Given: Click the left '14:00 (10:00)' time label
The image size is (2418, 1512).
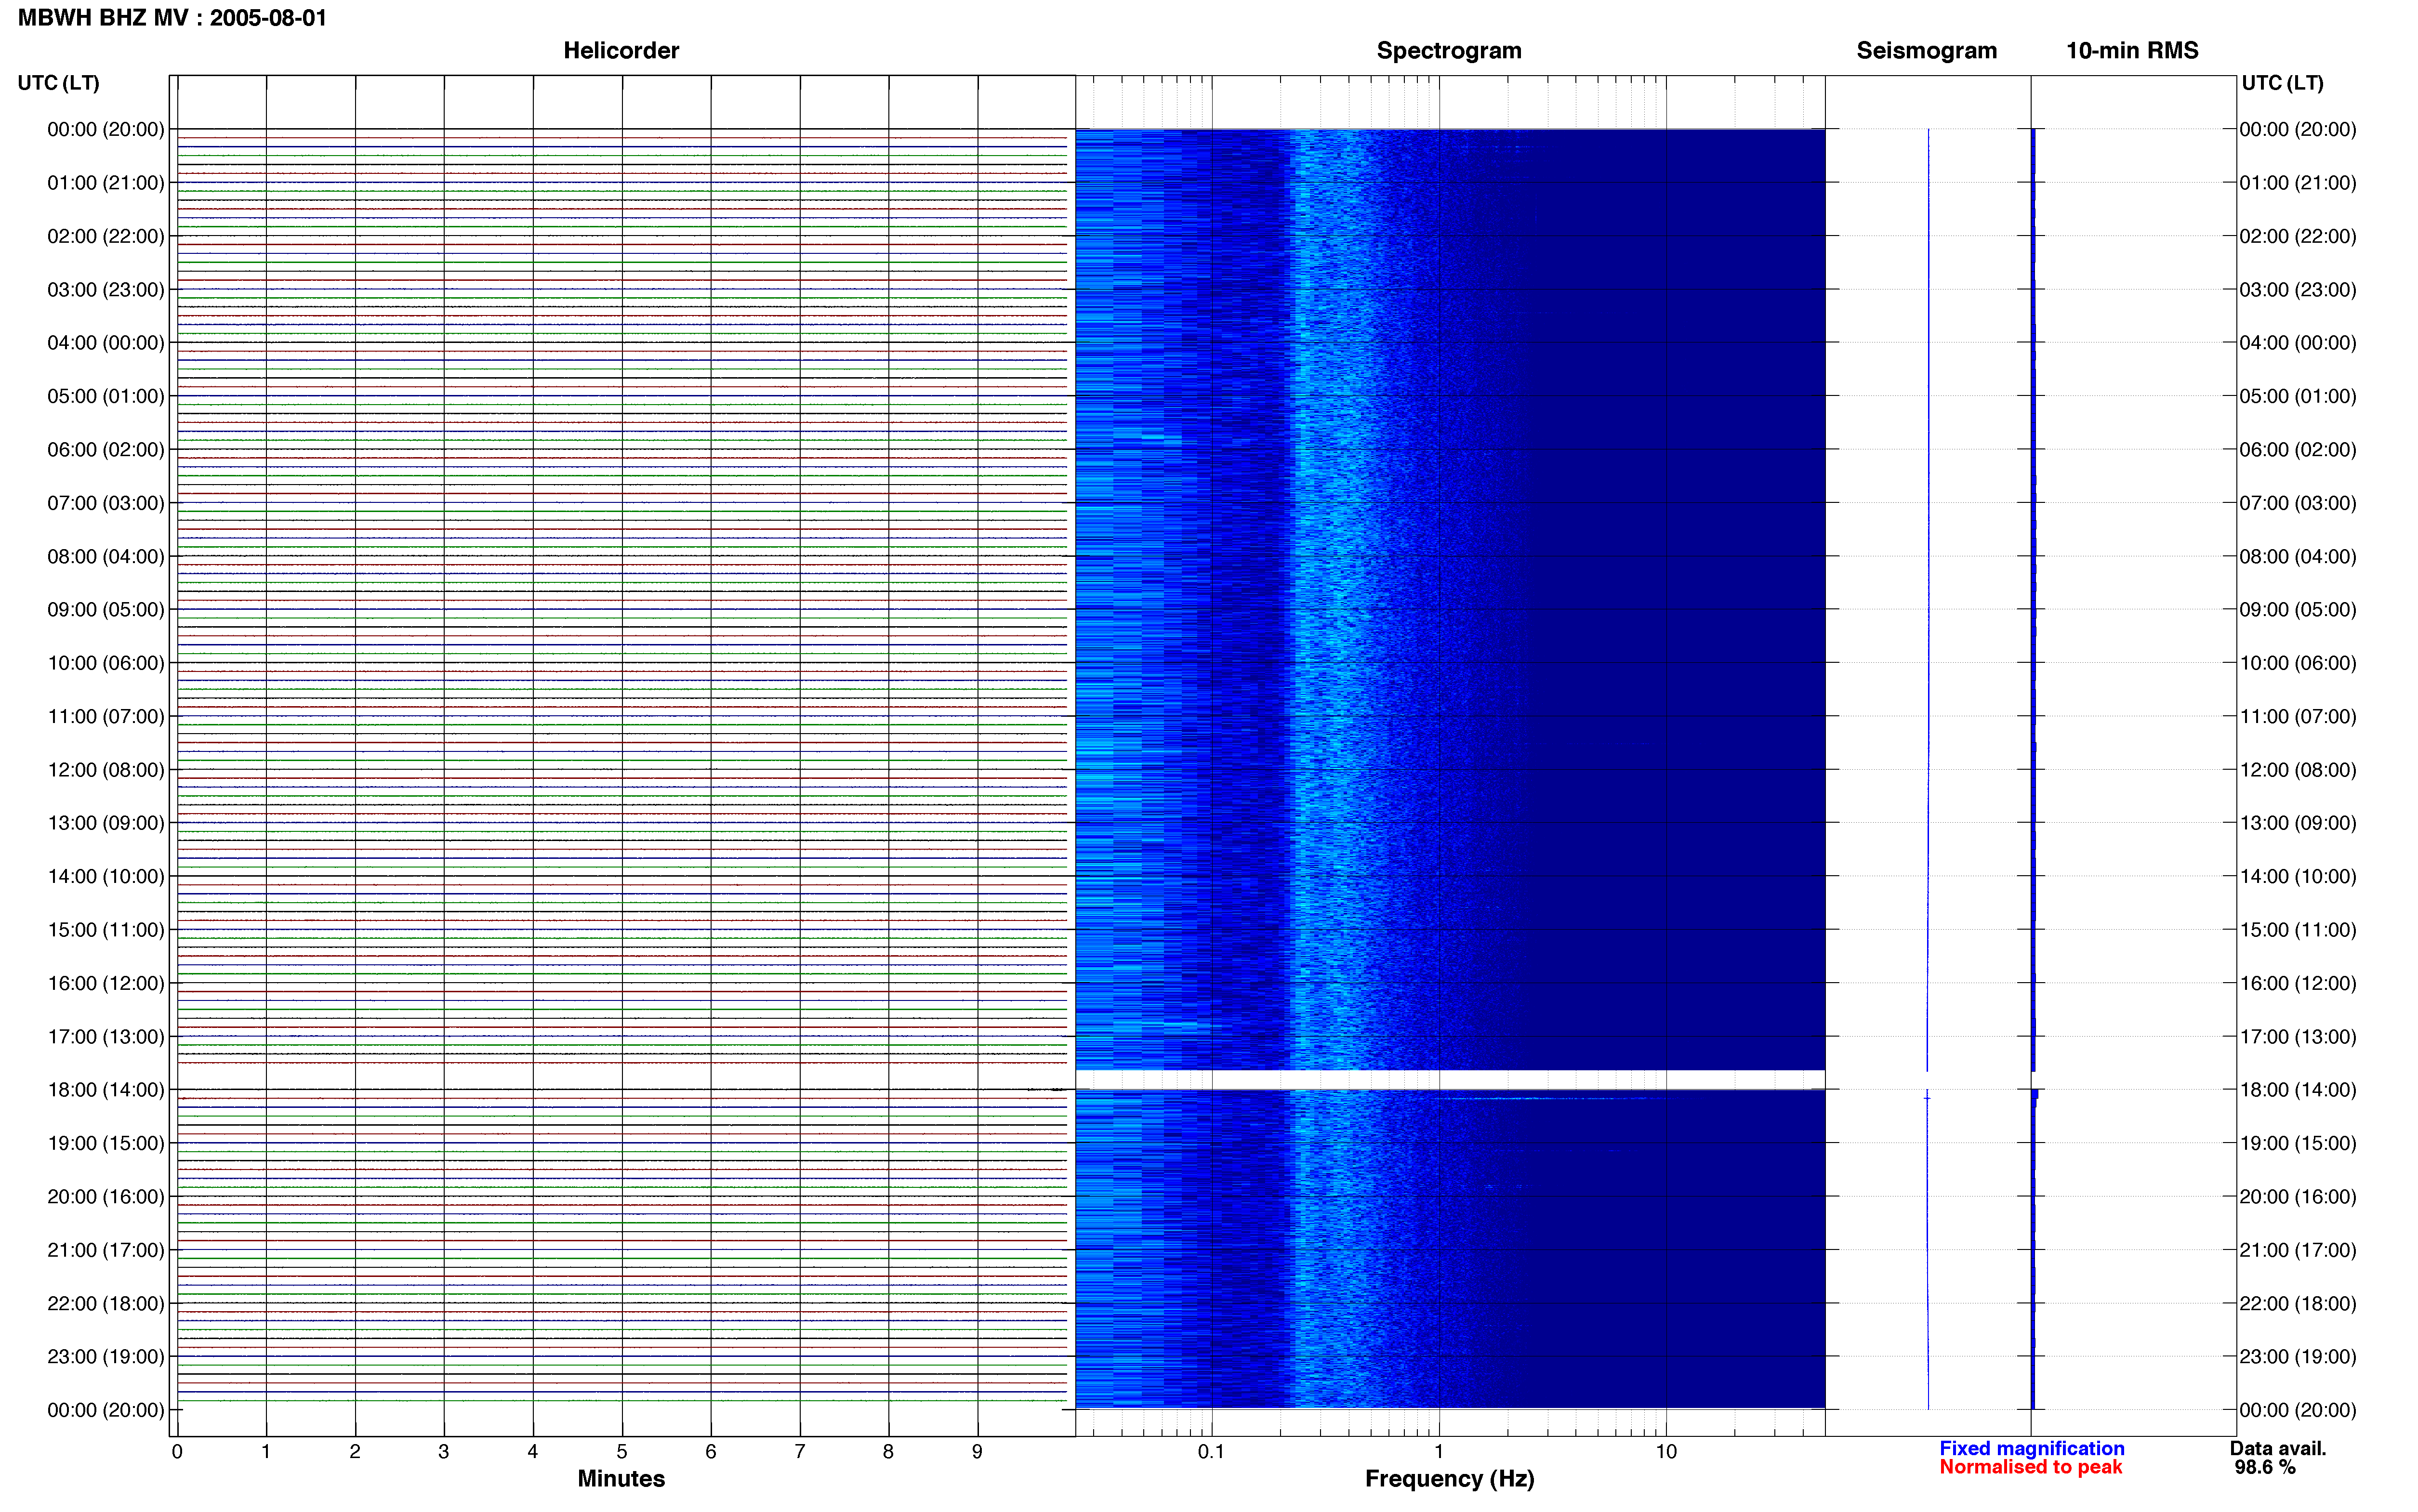Looking at the screenshot, I should coord(106,876).
